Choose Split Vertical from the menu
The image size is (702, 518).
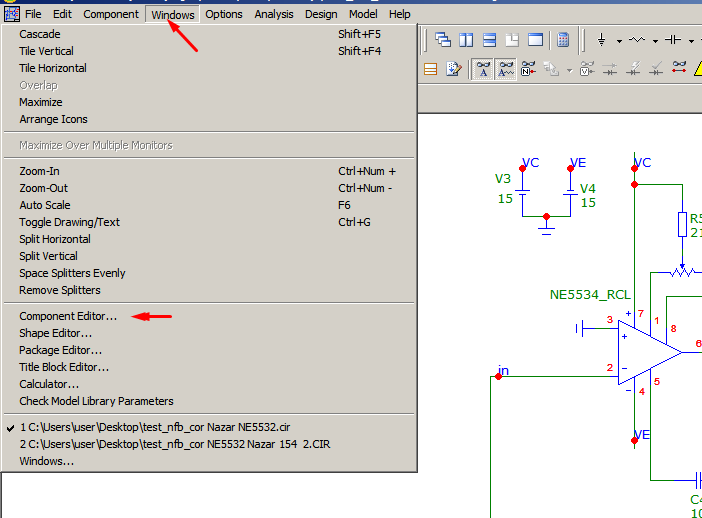pyautogui.click(x=209, y=256)
